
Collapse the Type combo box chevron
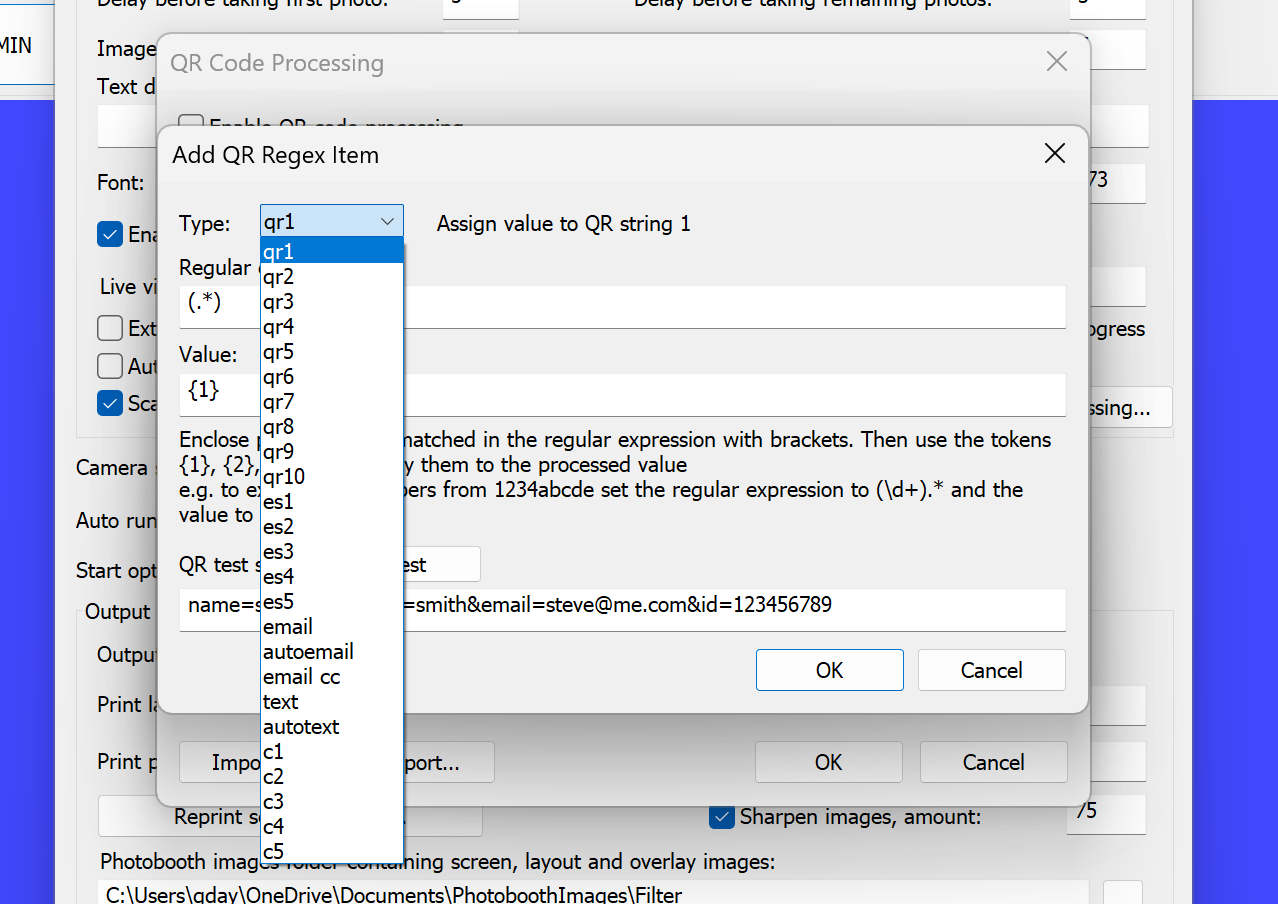(x=387, y=220)
